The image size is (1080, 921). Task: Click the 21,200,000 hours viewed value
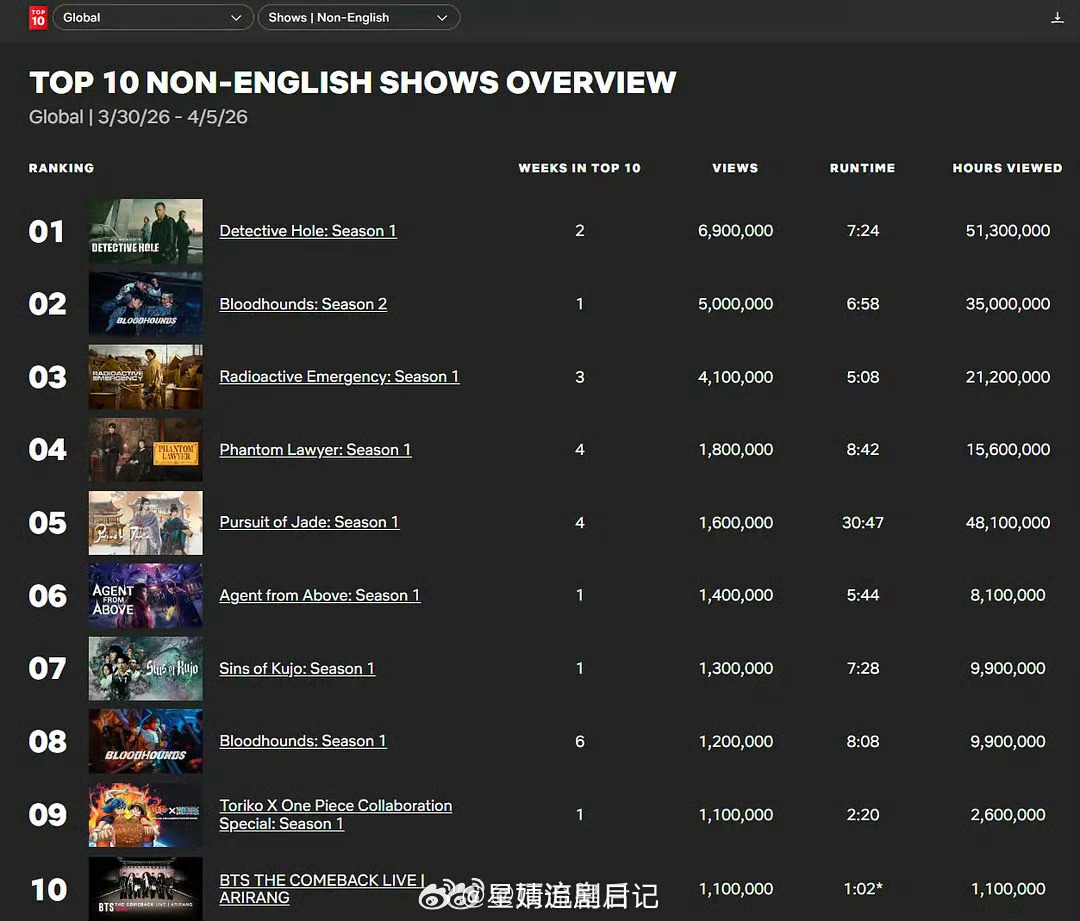click(1008, 377)
